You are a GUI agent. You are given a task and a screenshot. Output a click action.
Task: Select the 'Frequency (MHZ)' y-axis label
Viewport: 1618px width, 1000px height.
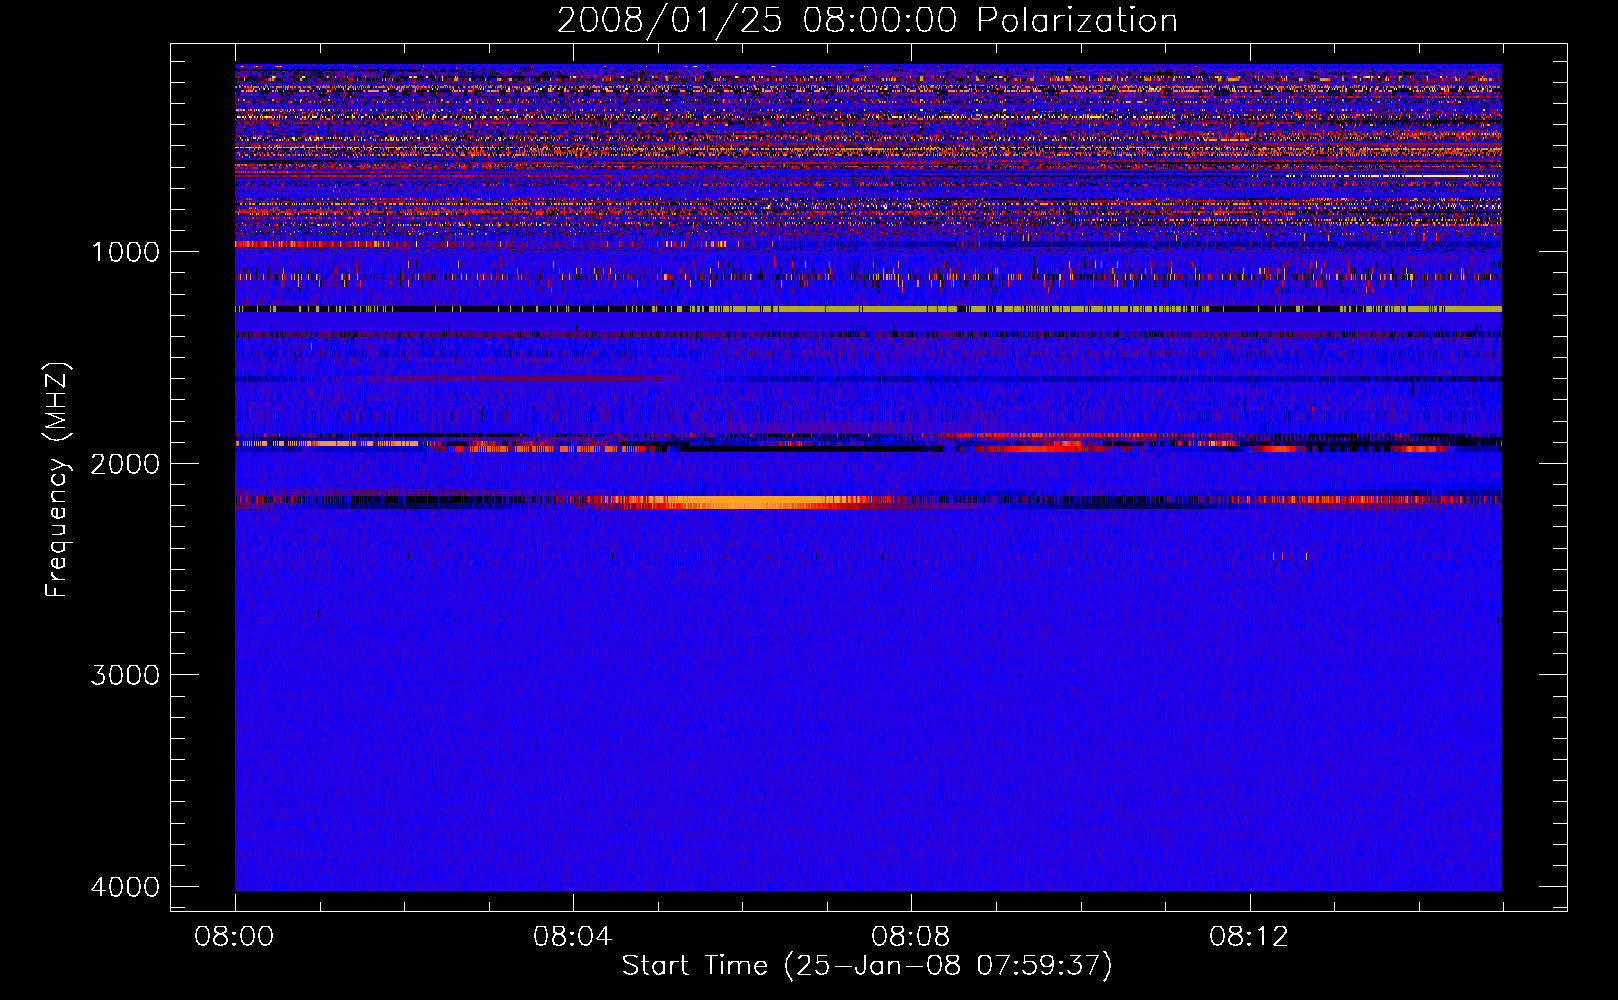point(57,480)
